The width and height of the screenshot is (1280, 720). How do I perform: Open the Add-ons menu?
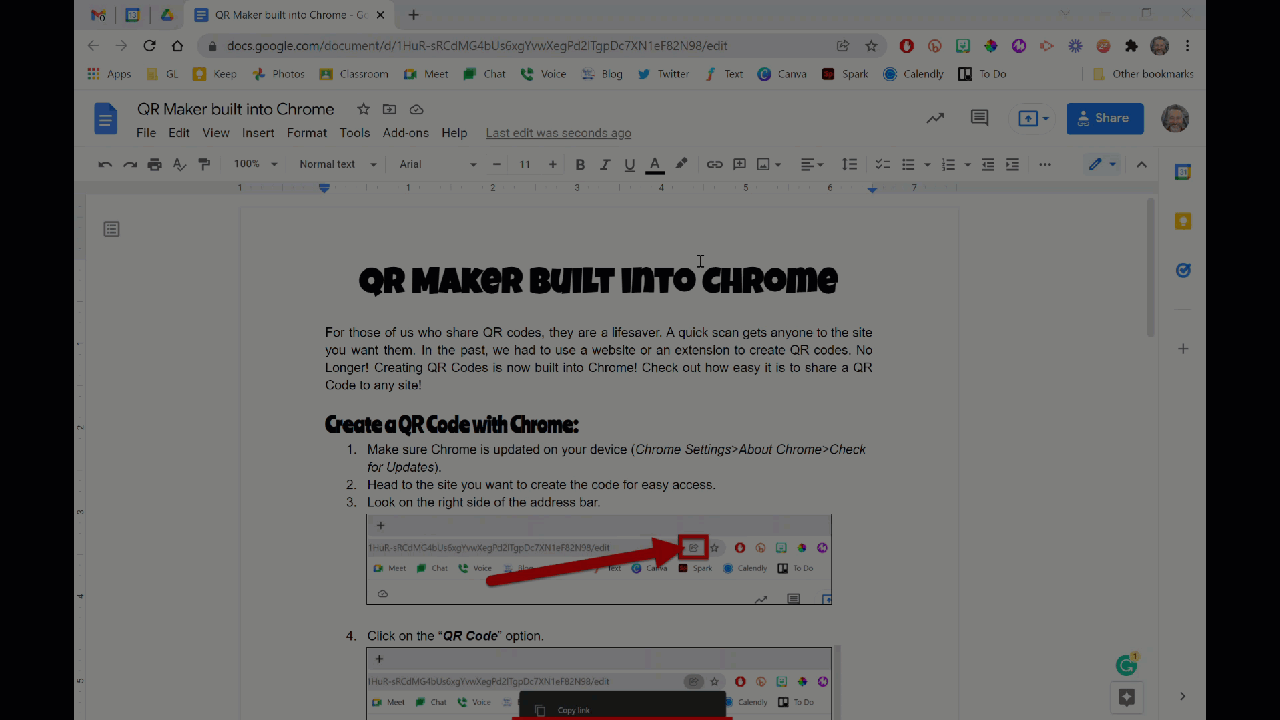(406, 133)
